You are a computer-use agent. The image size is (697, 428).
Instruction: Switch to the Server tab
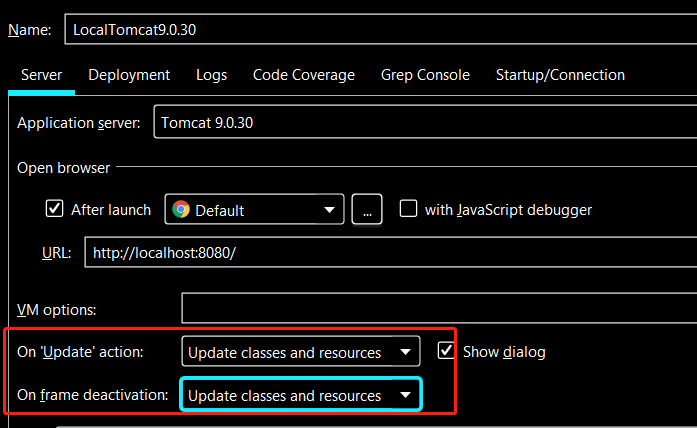[41, 75]
